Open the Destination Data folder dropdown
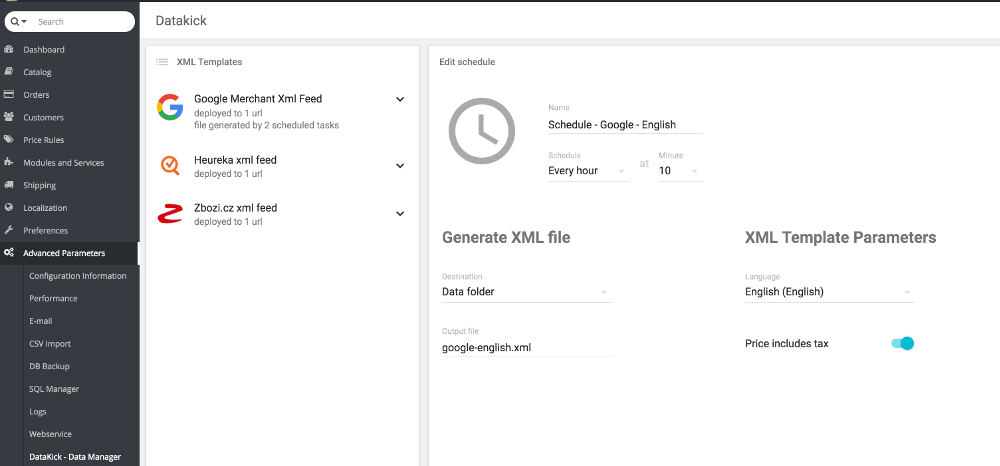This screenshot has height=466, width=1000. point(527,292)
